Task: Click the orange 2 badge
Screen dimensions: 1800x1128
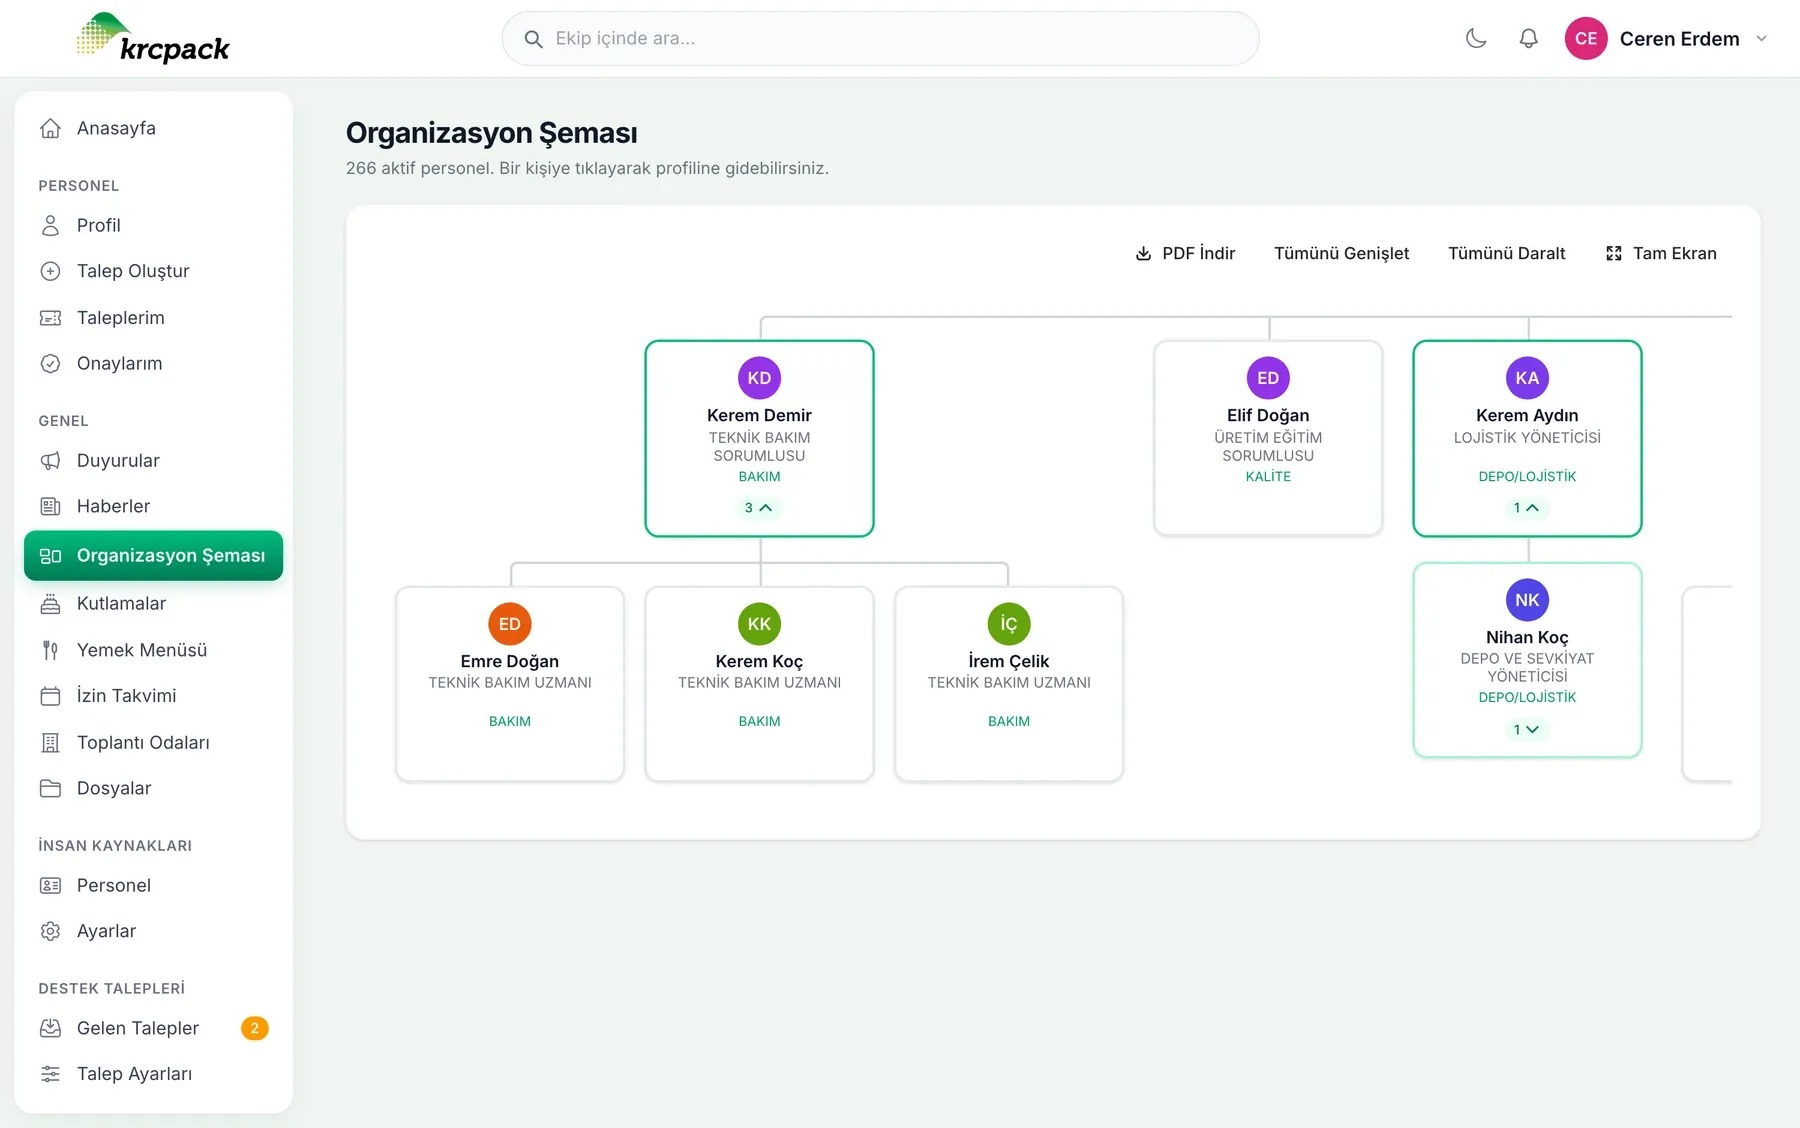Action: (x=255, y=1028)
